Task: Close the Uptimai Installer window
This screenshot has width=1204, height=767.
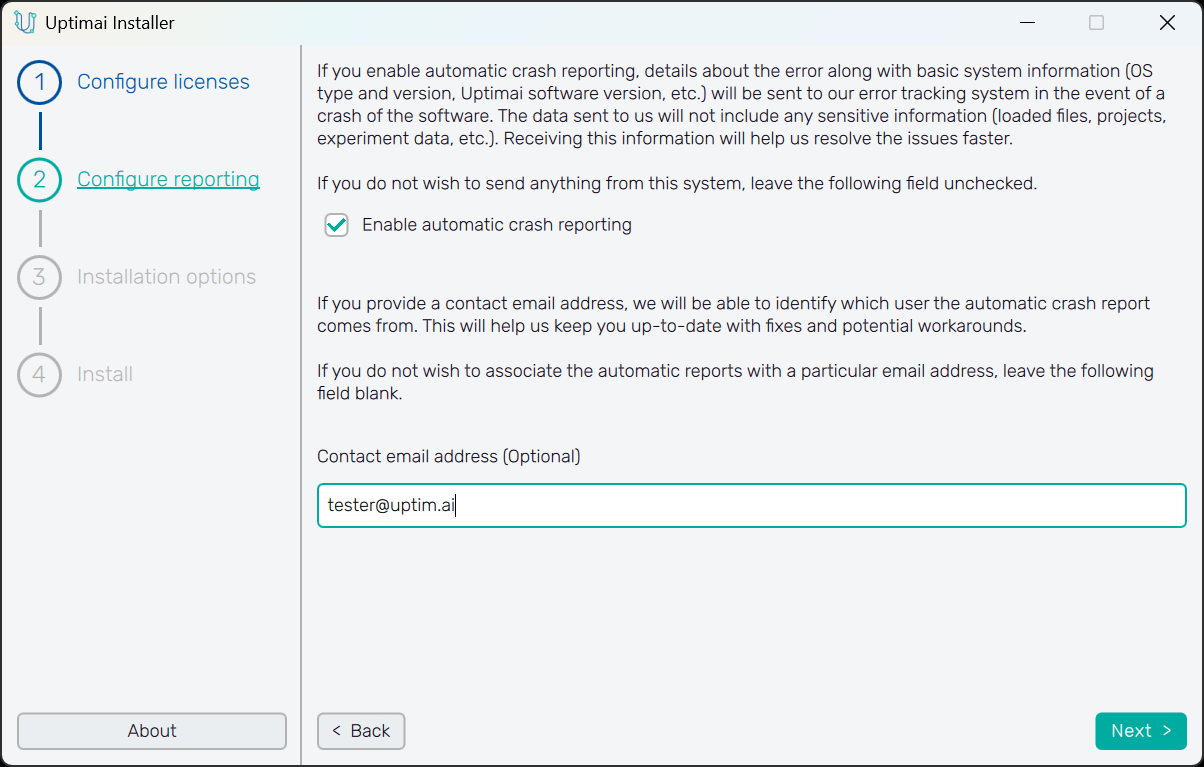Action: (1166, 22)
